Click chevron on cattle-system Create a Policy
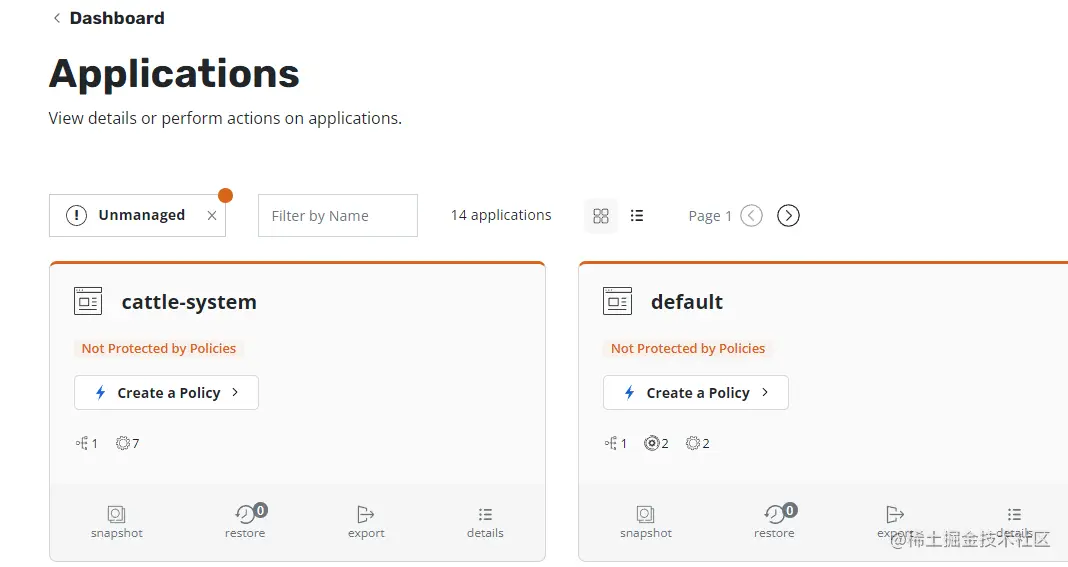 tap(235, 393)
